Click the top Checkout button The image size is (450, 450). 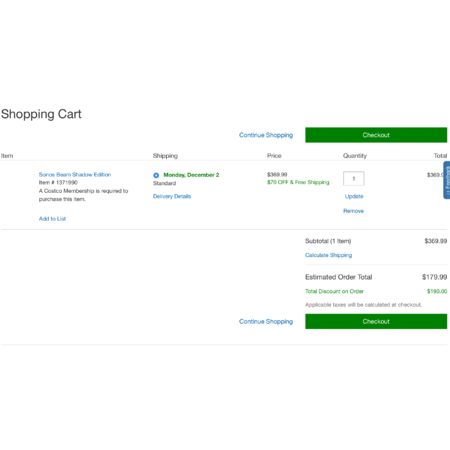pos(376,135)
